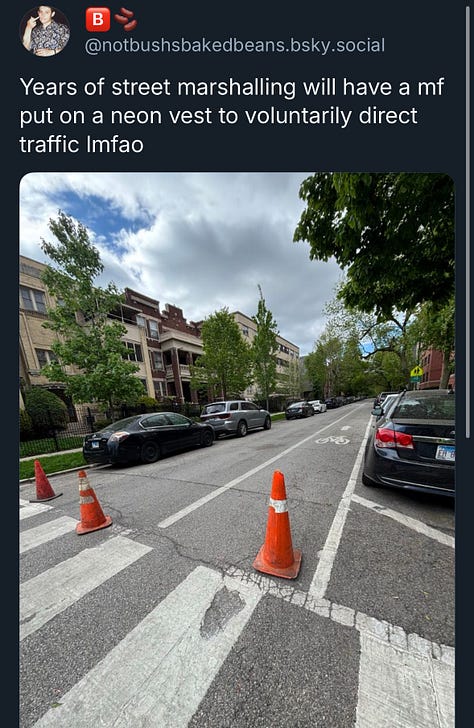Viewport: 474px width, 728px height.
Task: Click the vertical scrollbar on right edge
Action: point(468,223)
